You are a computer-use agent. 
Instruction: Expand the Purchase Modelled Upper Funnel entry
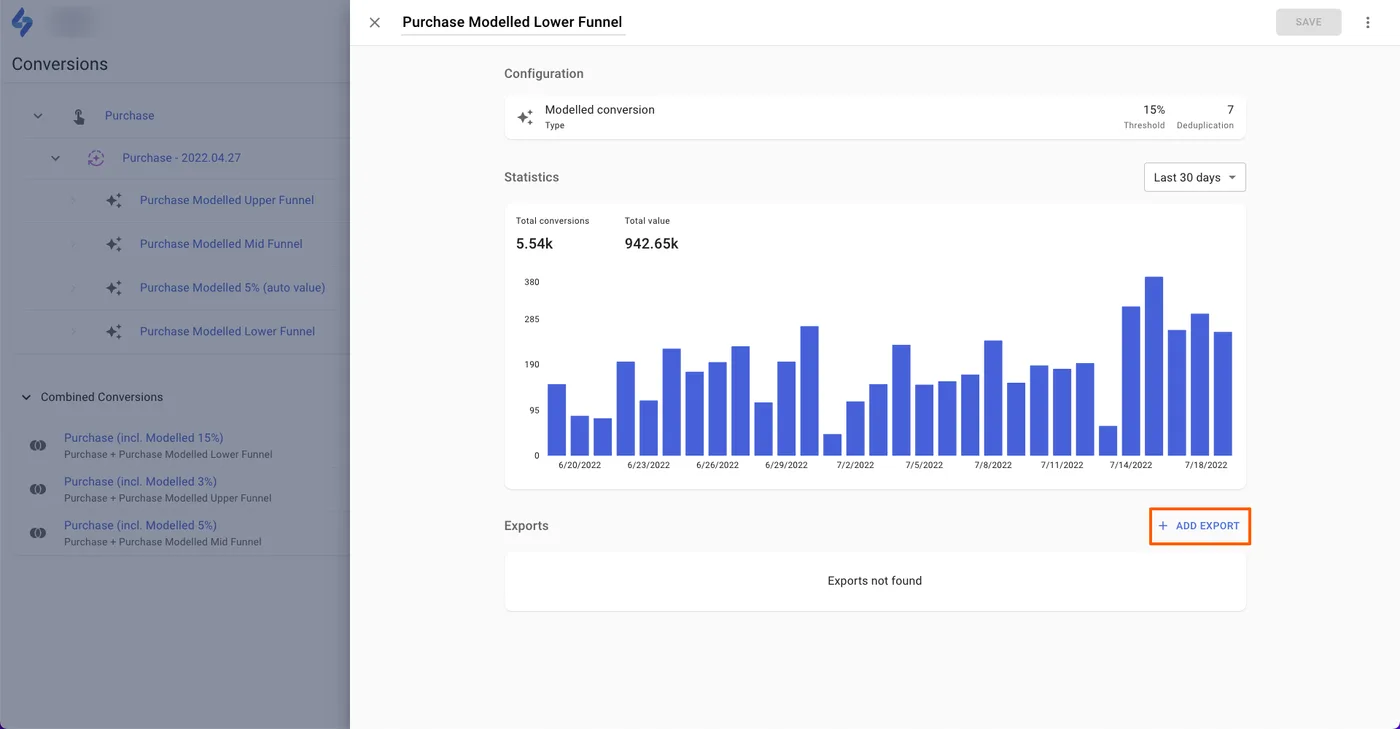[72, 200]
